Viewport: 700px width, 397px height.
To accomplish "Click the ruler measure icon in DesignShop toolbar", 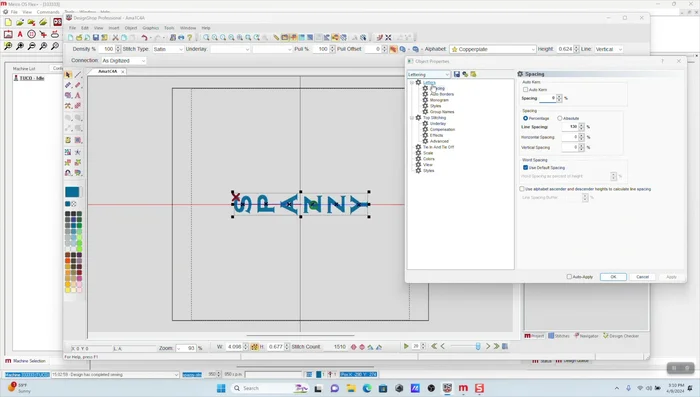I will [276, 38].
